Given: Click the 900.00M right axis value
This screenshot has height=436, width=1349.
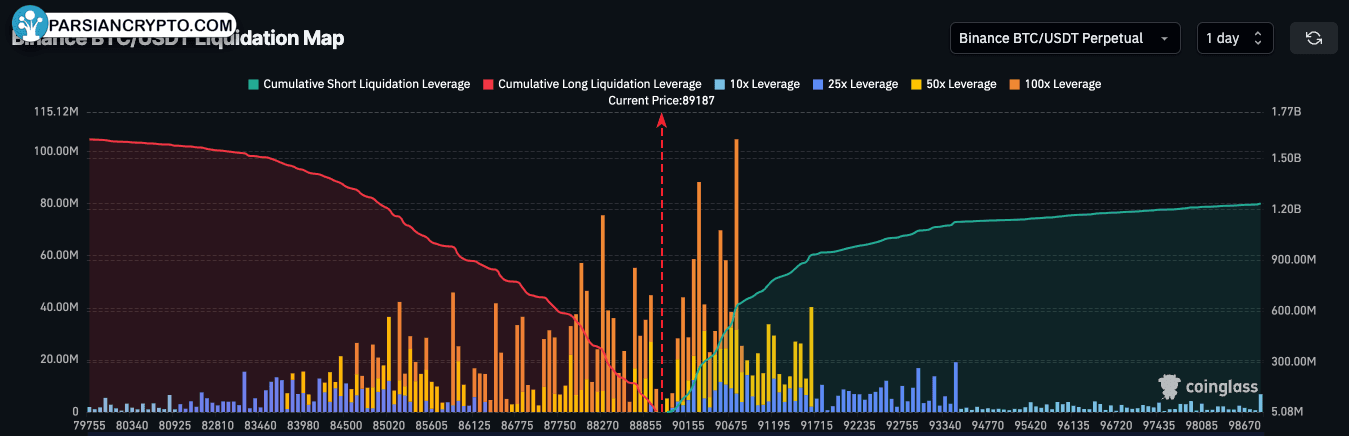Looking at the screenshot, I should point(1292,260).
